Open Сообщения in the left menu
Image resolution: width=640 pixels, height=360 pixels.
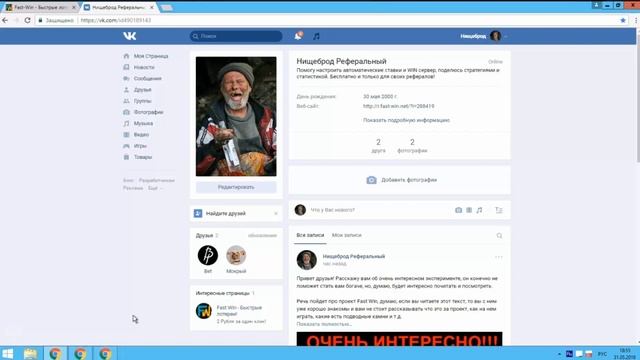tap(147, 78)
